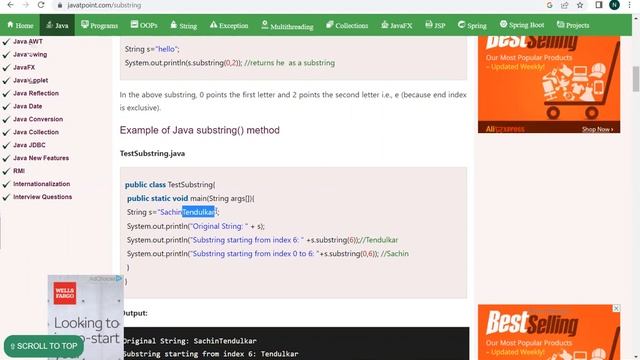Click the Output: label
This screenshot has width=640, height=360.
pyautogui.click(x=135, y=313)
